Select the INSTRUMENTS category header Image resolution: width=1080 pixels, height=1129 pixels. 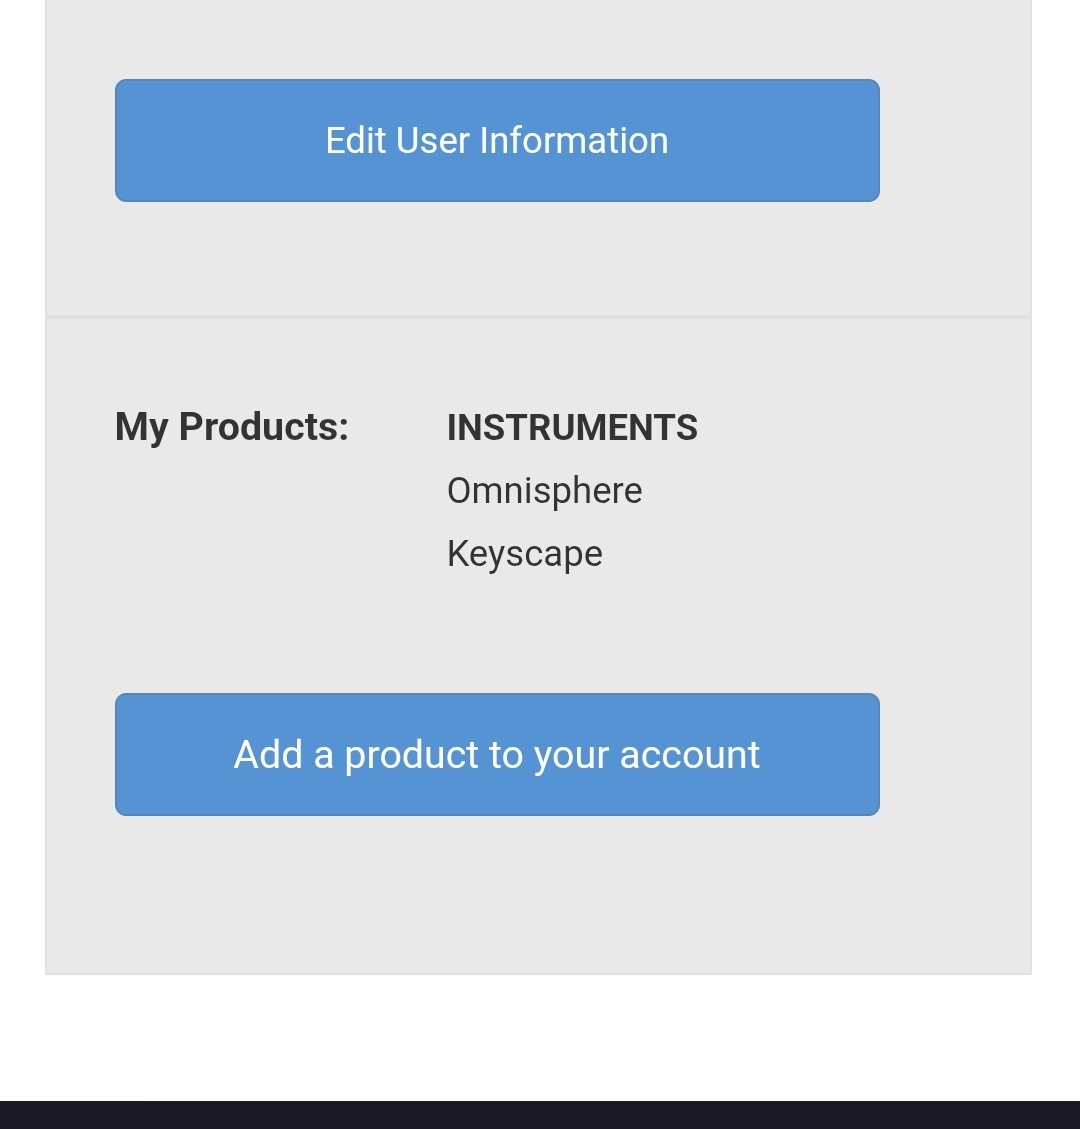pos(572,427)
